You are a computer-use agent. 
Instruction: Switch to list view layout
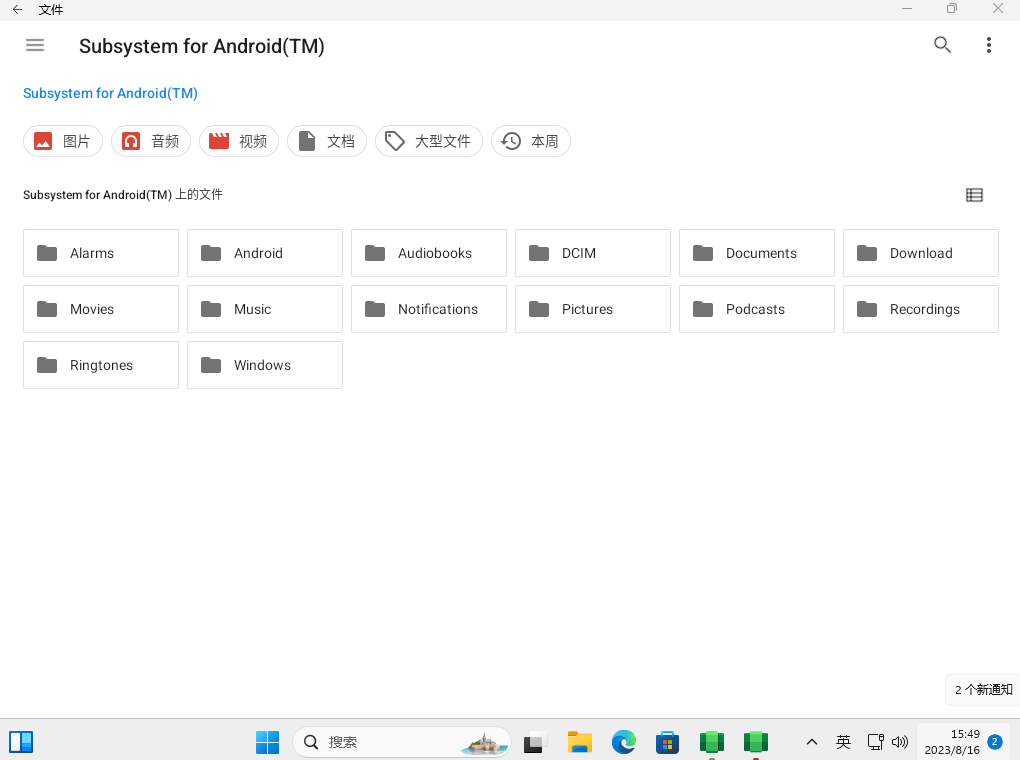pyautogui.click(x=974, y=195)
